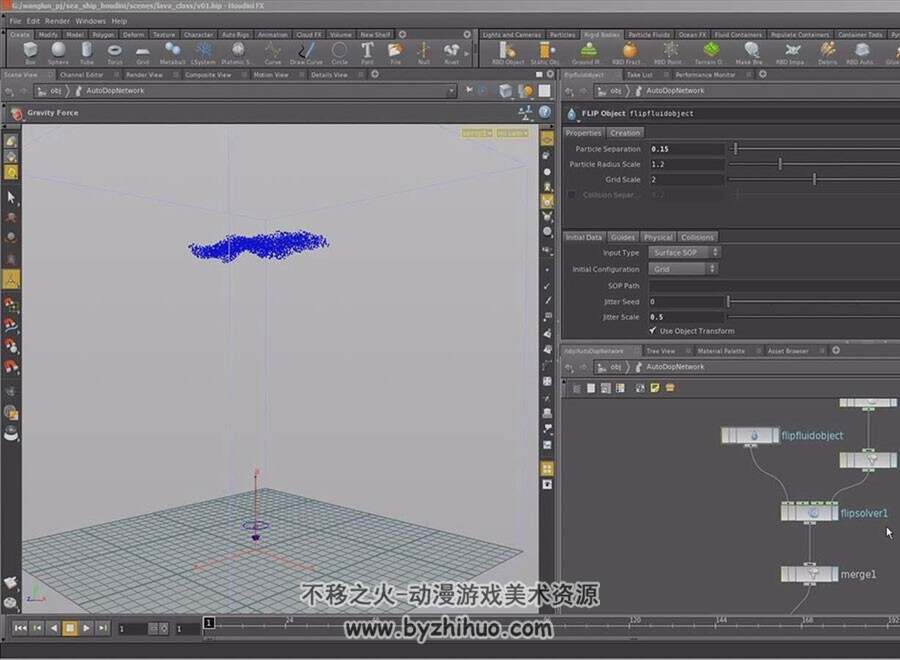Choose the RBD Point Object tool
Viewport: 900px width, 660px height.
pyautogui.click(x=668, y=53)
